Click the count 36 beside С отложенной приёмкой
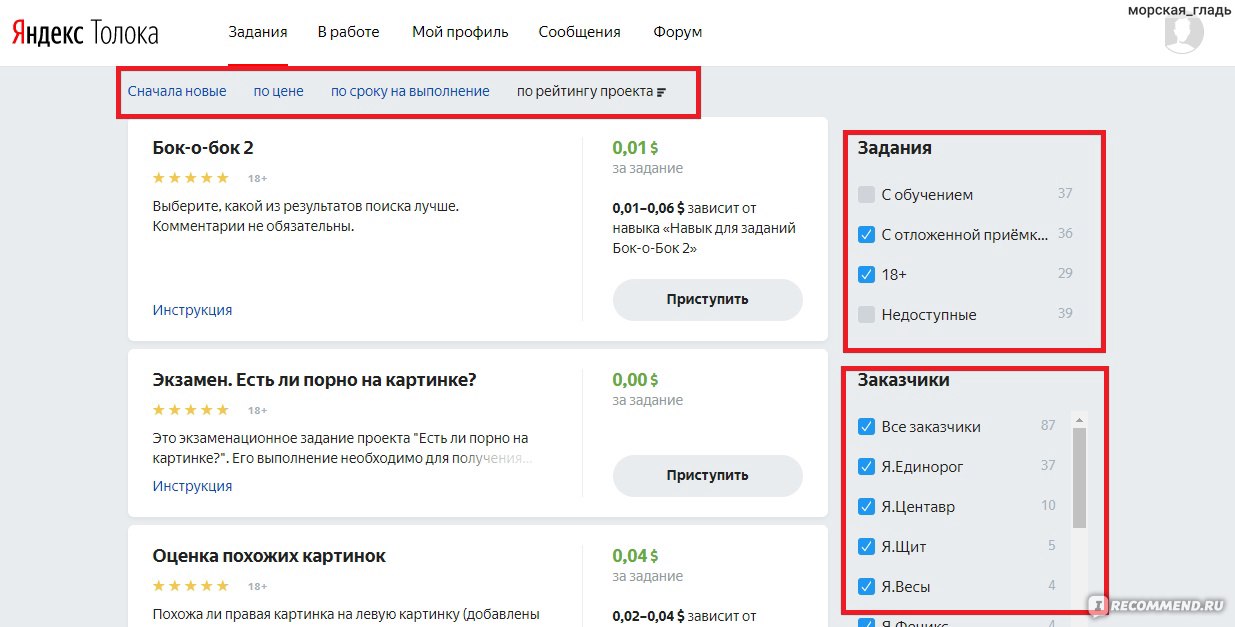The height and width of the screenshot is (627, 1235). coord(1065,233)
